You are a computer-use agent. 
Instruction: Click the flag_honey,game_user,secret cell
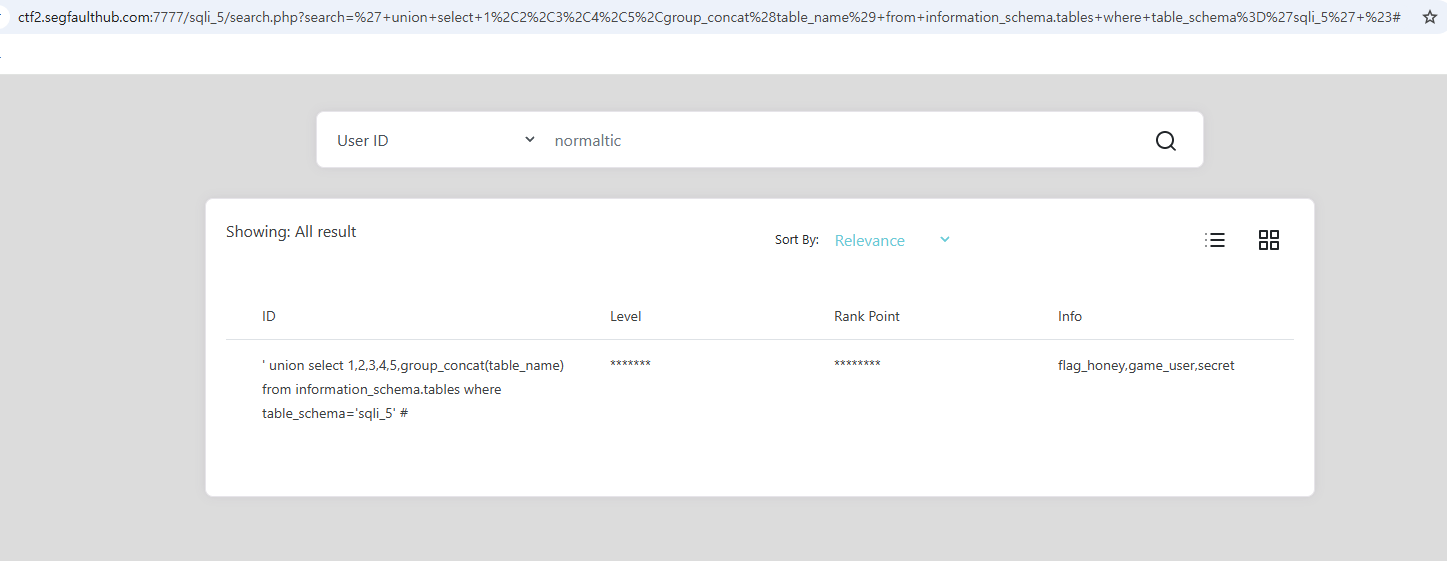tap(1146, 366)
